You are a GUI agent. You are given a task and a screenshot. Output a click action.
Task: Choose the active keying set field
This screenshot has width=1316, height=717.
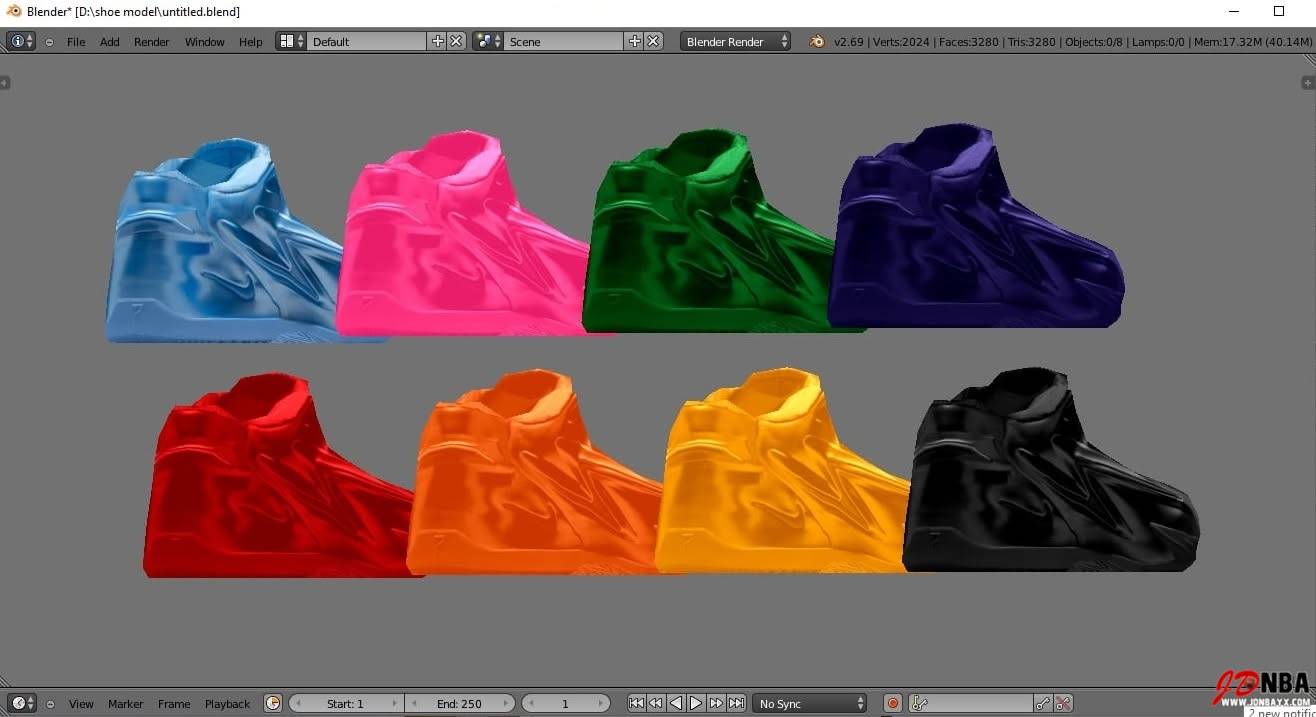pyautogui.click(x=971, y=703)
